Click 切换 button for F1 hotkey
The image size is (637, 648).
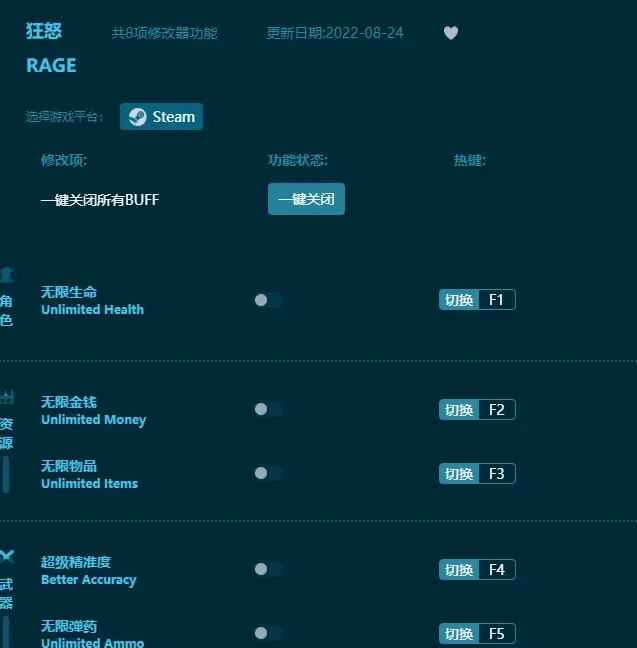pos(459,300)
